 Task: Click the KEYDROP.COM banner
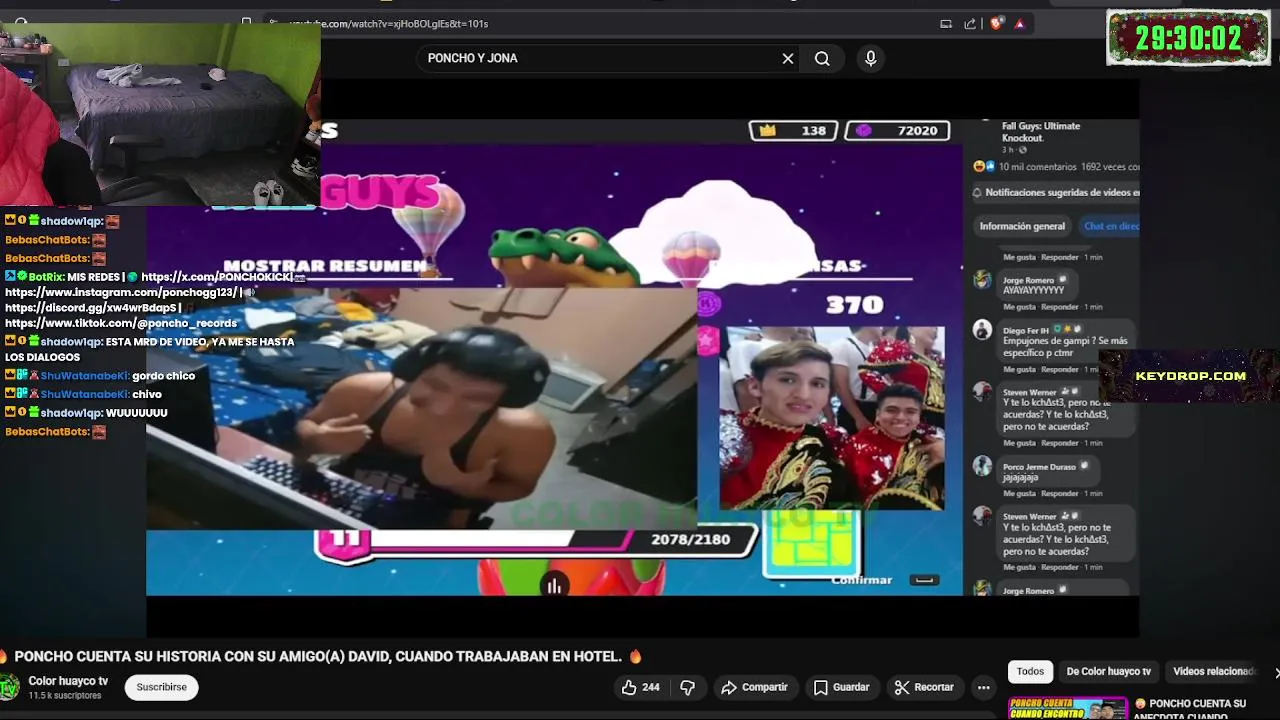pos(1190,376)
